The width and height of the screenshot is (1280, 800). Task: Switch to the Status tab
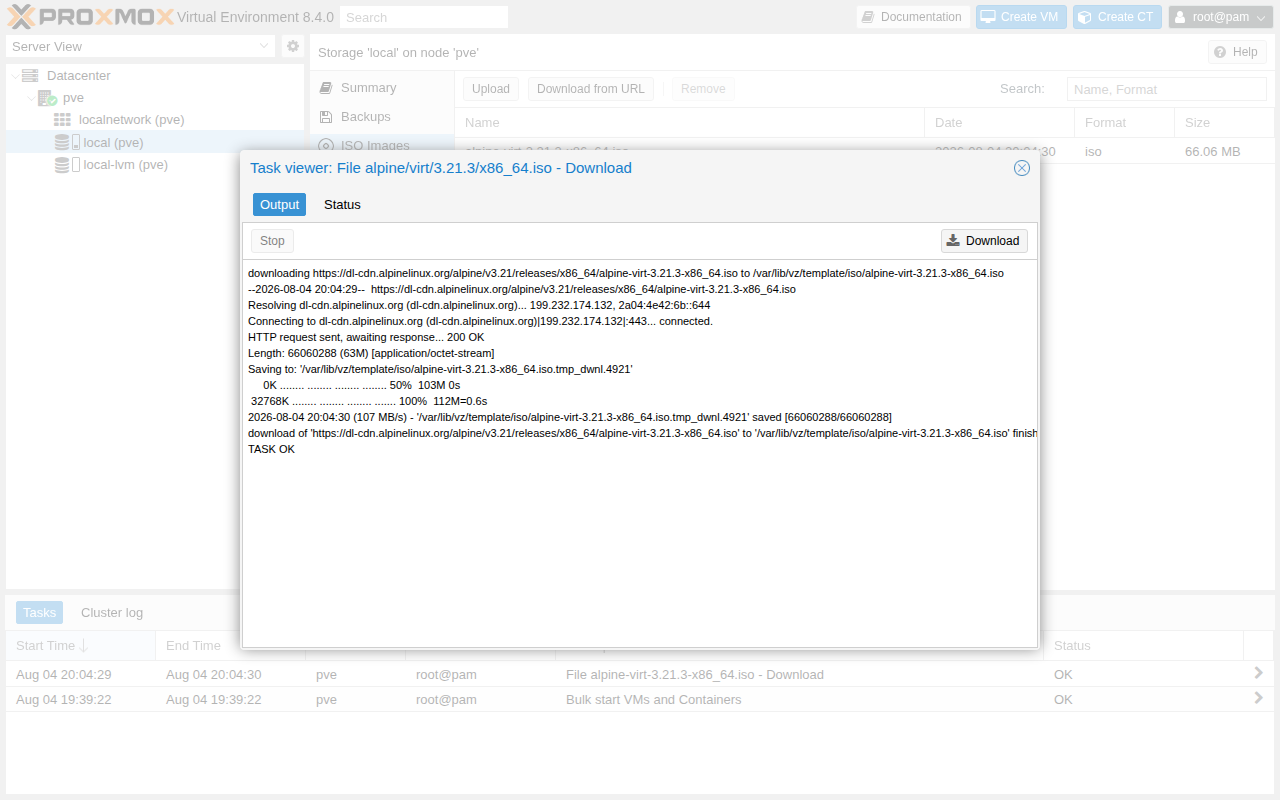(342, 204)
